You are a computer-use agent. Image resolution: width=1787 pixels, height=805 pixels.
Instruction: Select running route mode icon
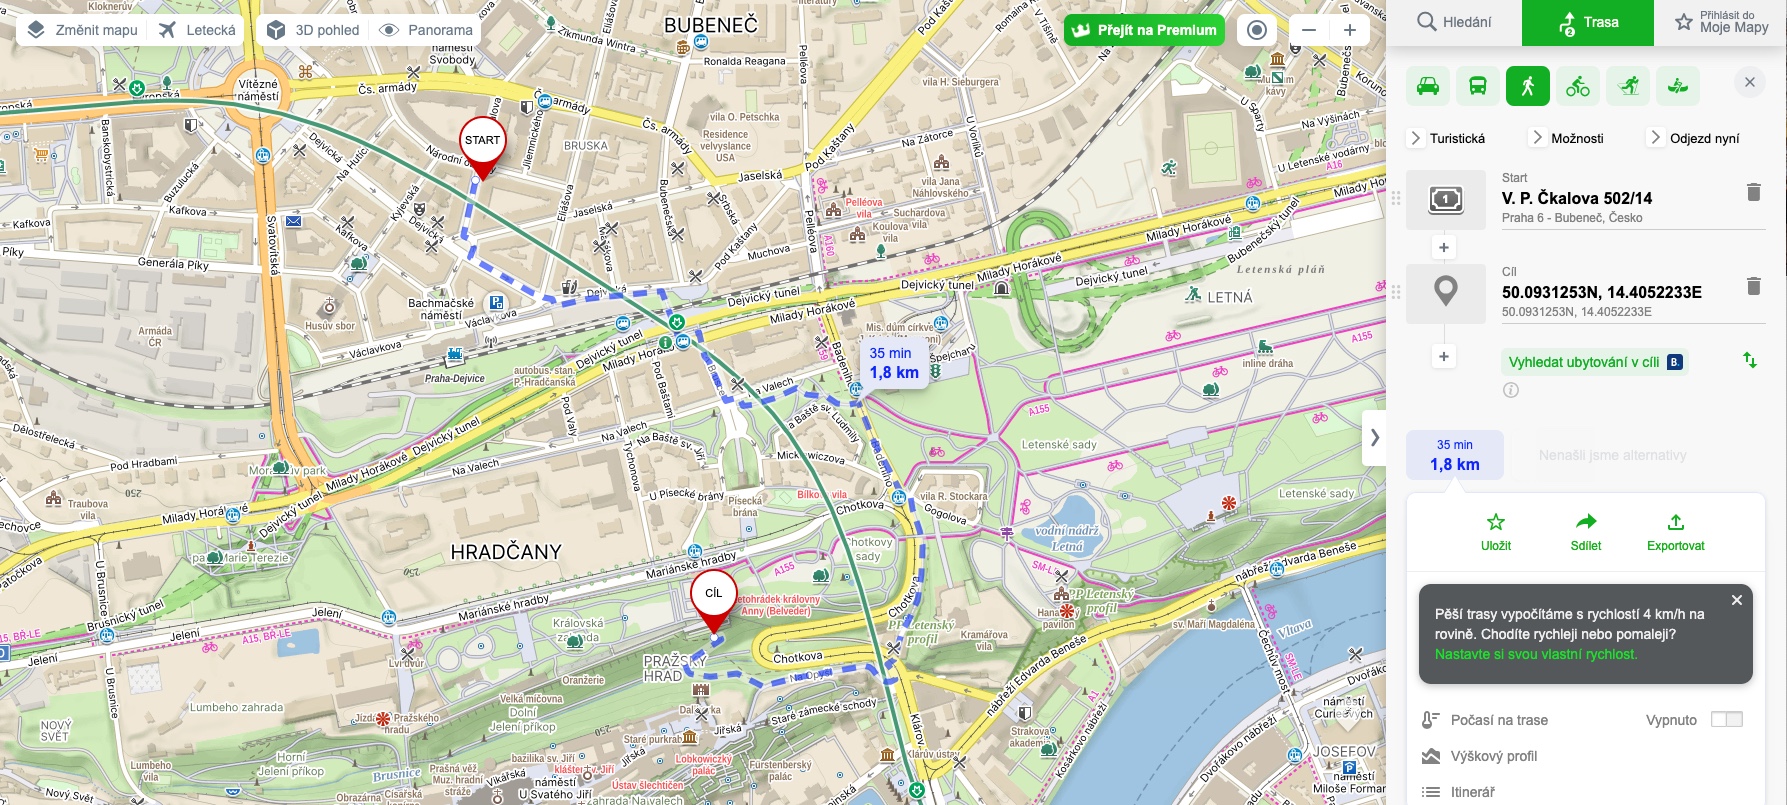(1628, 86)
